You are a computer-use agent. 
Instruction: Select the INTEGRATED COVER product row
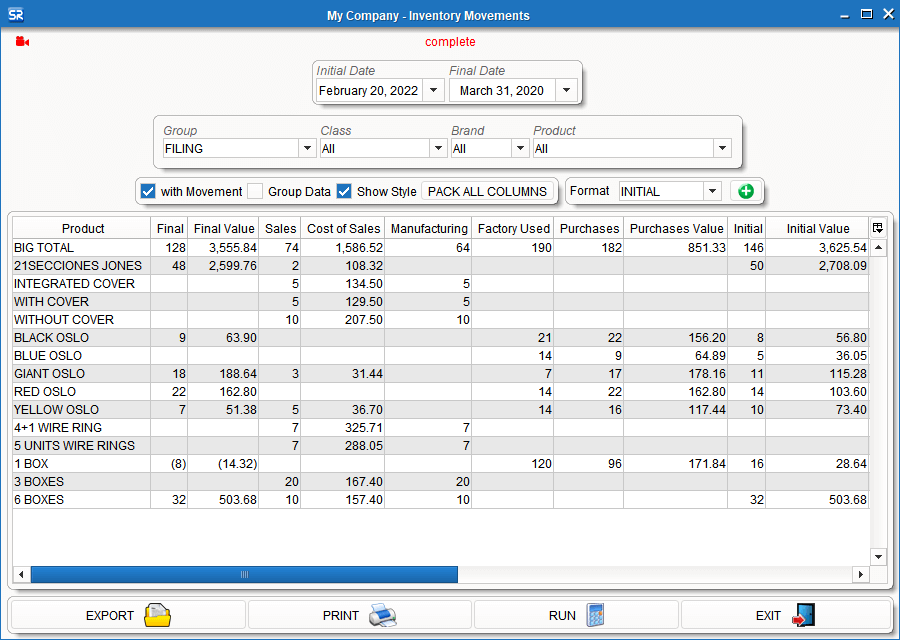coord(441,284)
